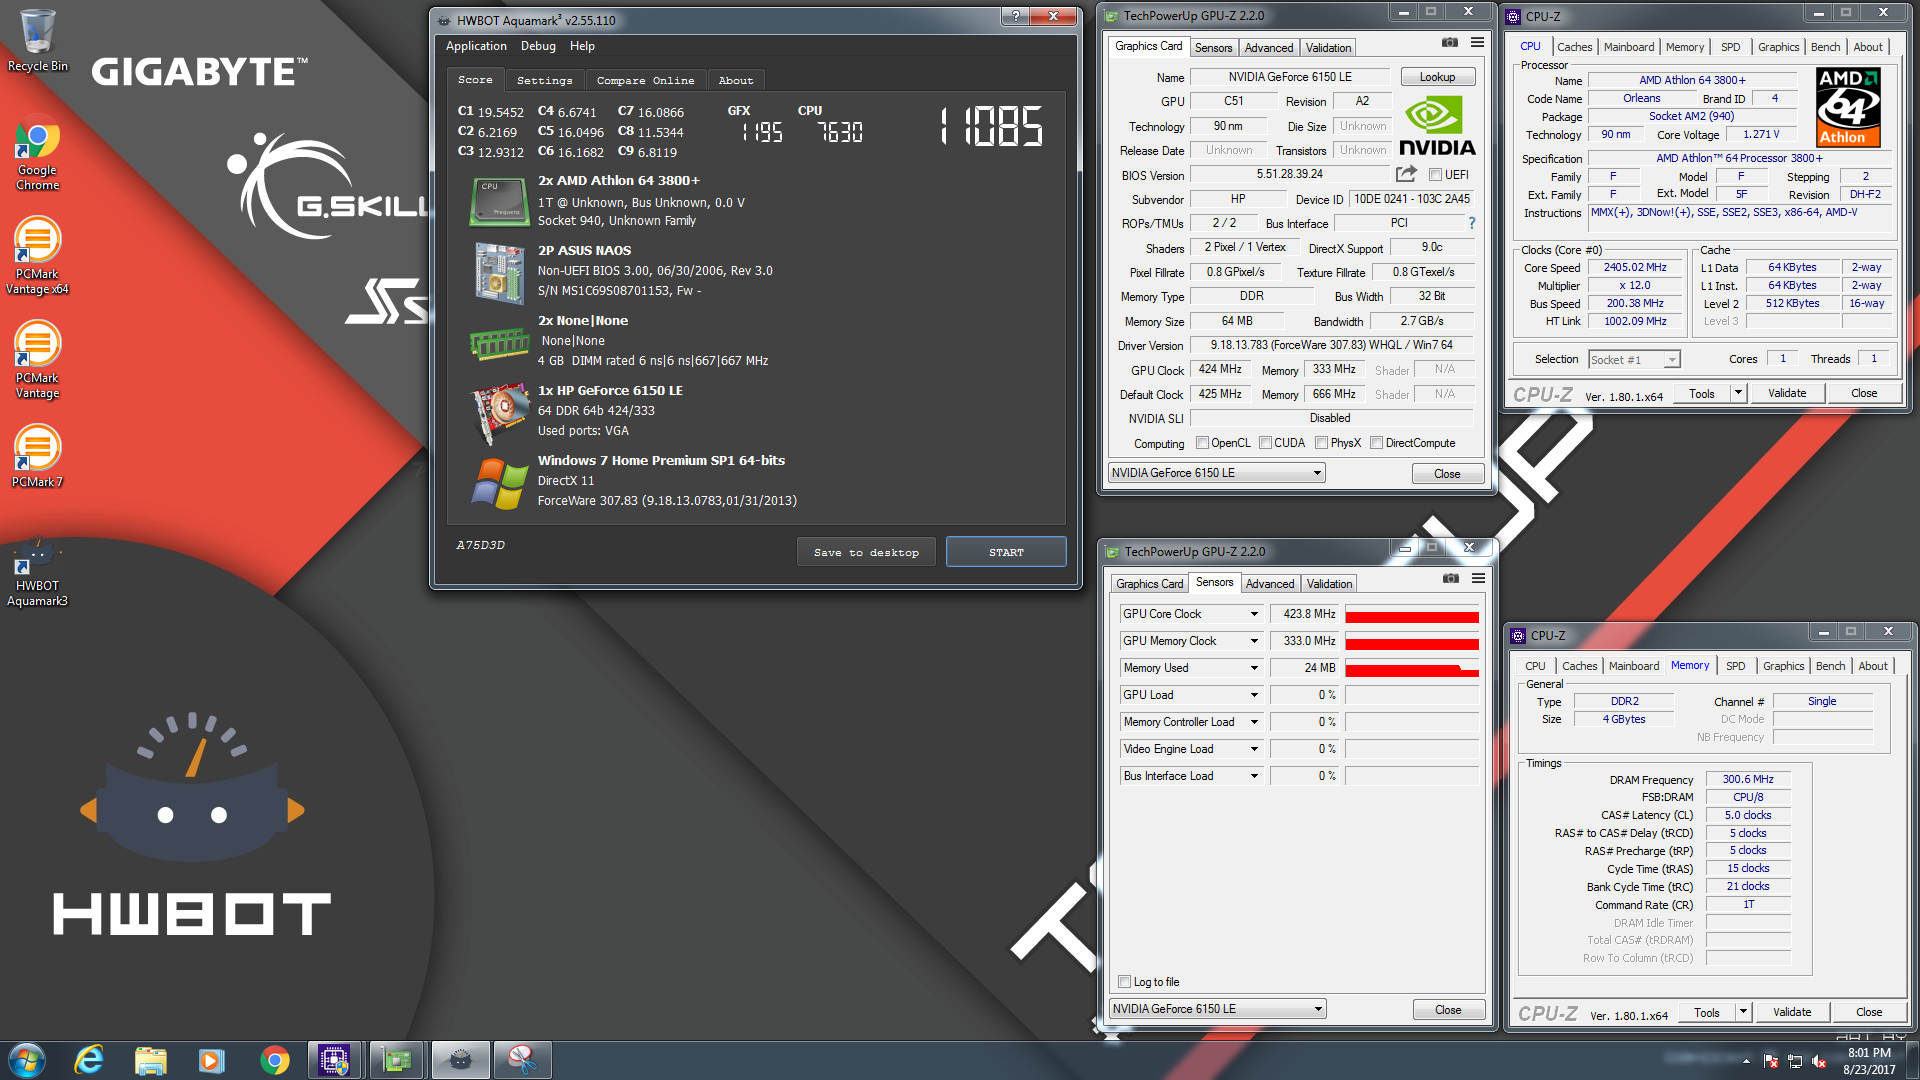The image size is (1920, 1080).
Task: Enable the Log to file checkbox
Action: tap(1125, 982)
